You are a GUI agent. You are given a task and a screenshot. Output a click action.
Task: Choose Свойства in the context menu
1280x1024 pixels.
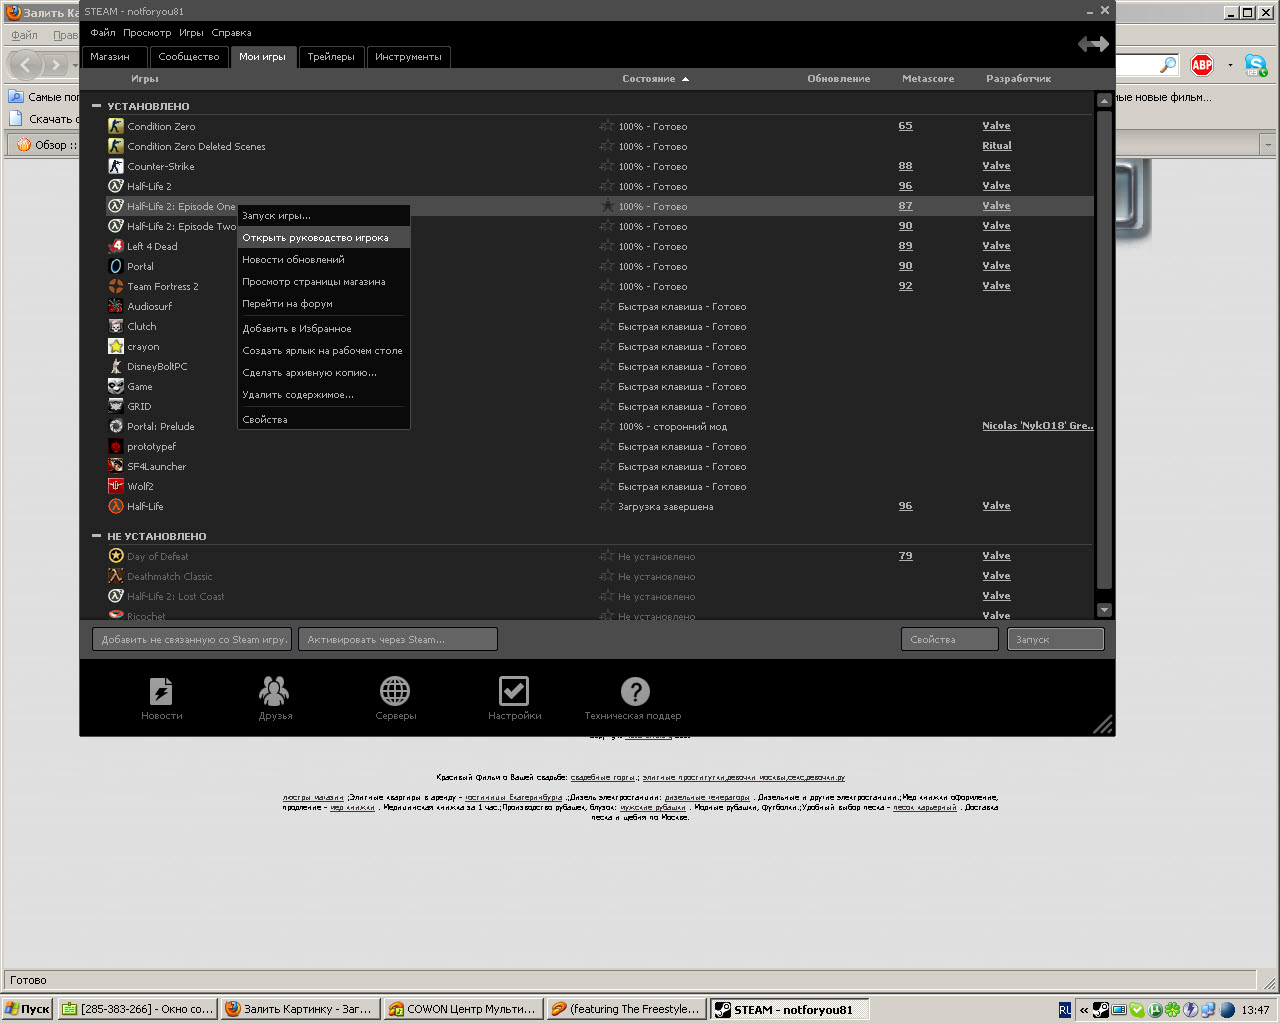pos(324,419)
